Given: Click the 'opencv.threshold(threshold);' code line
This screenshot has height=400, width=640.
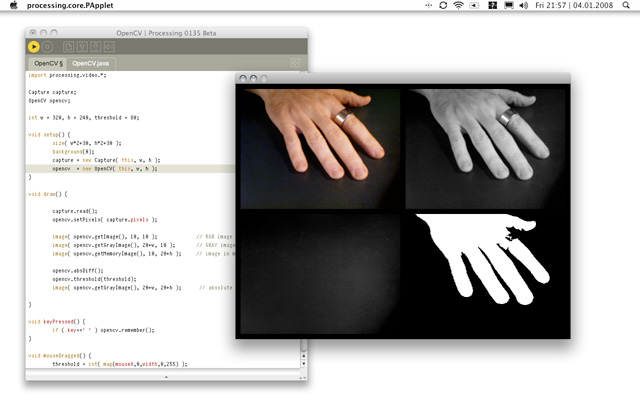Looking at the screenshot, I should click(x=94, y=279).
